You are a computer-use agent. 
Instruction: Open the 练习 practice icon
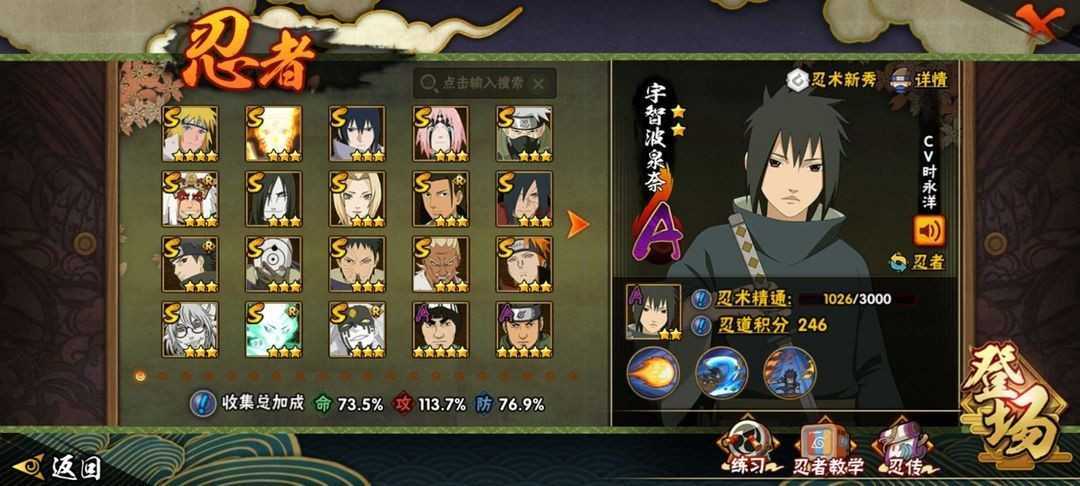coord(749,452)
